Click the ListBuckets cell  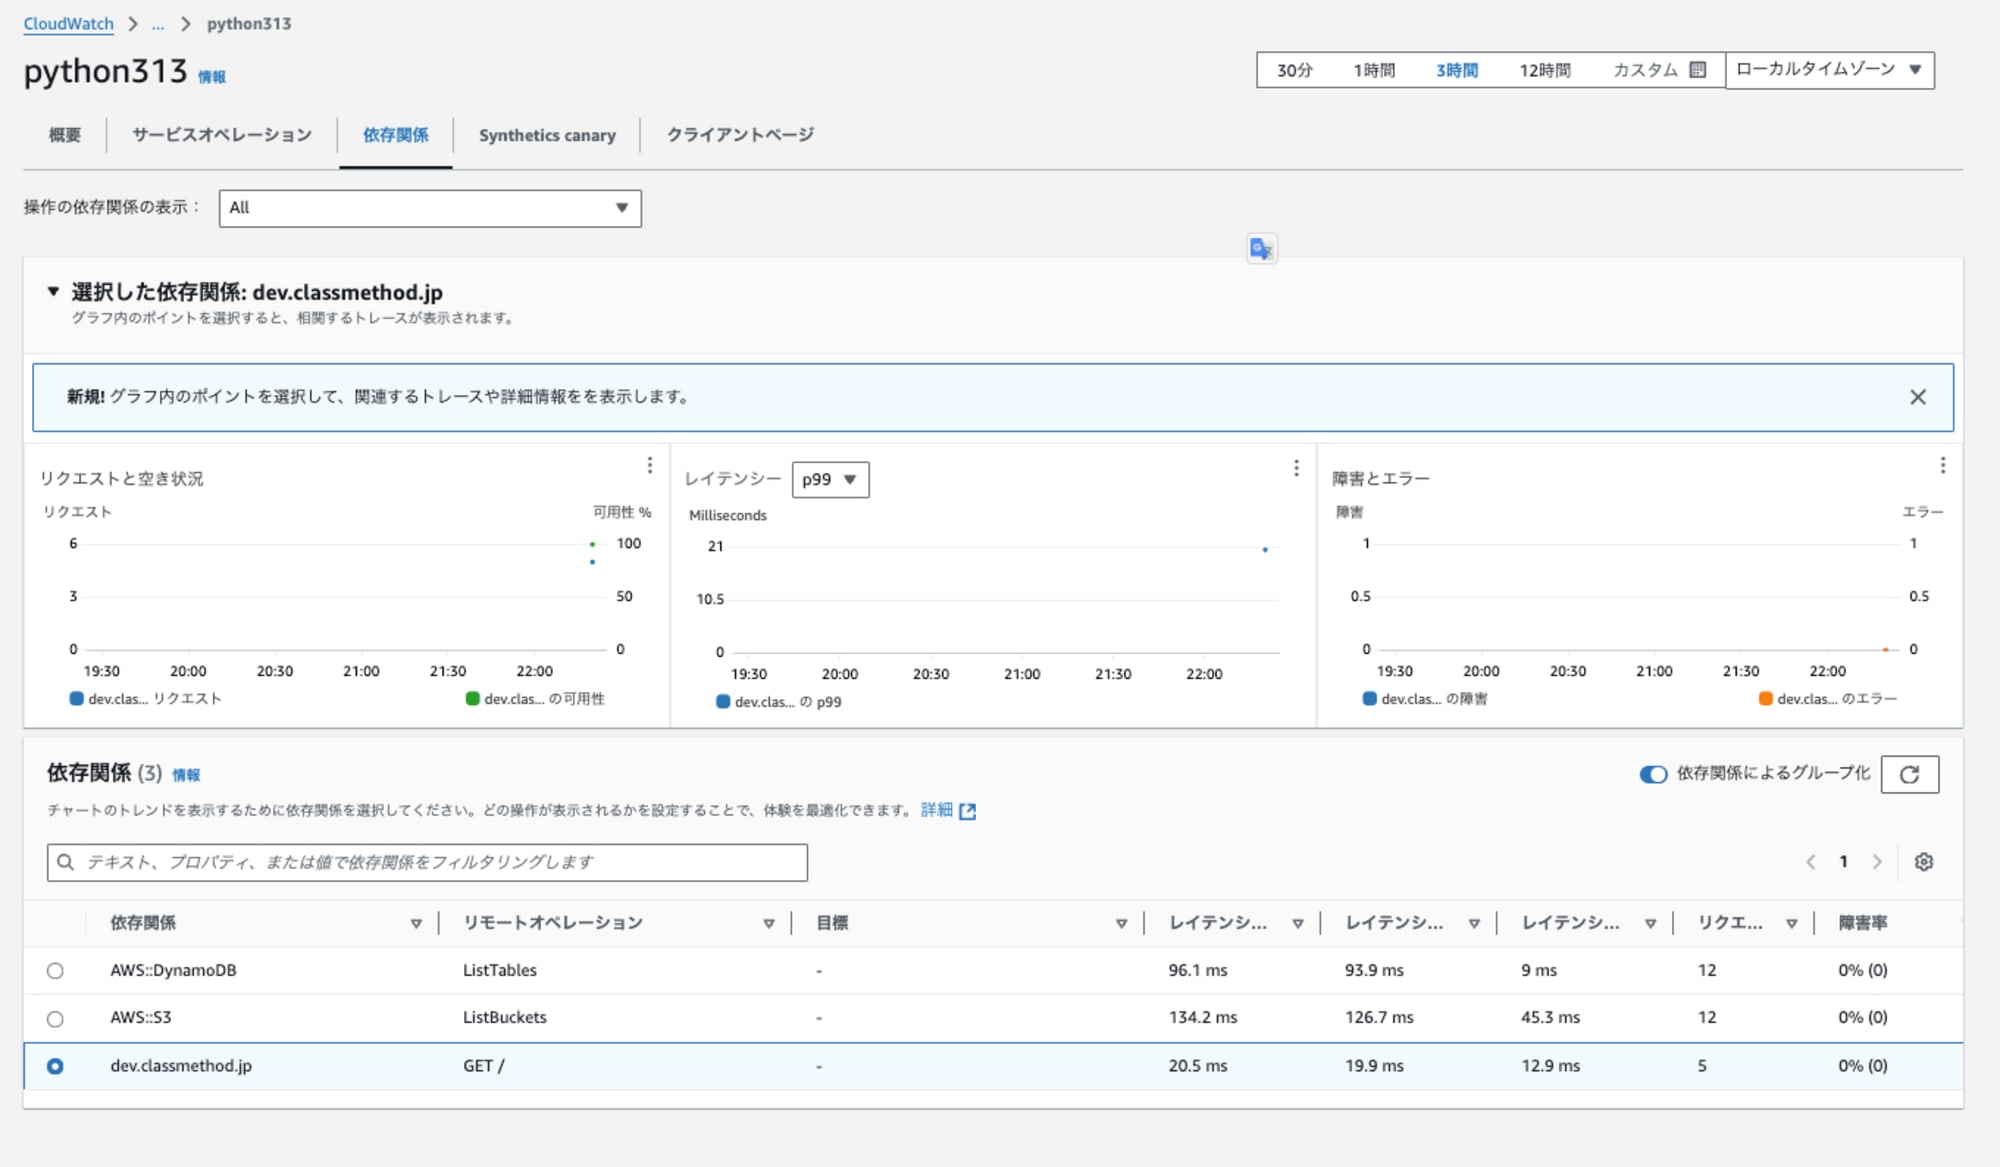tap(505, 1017)
